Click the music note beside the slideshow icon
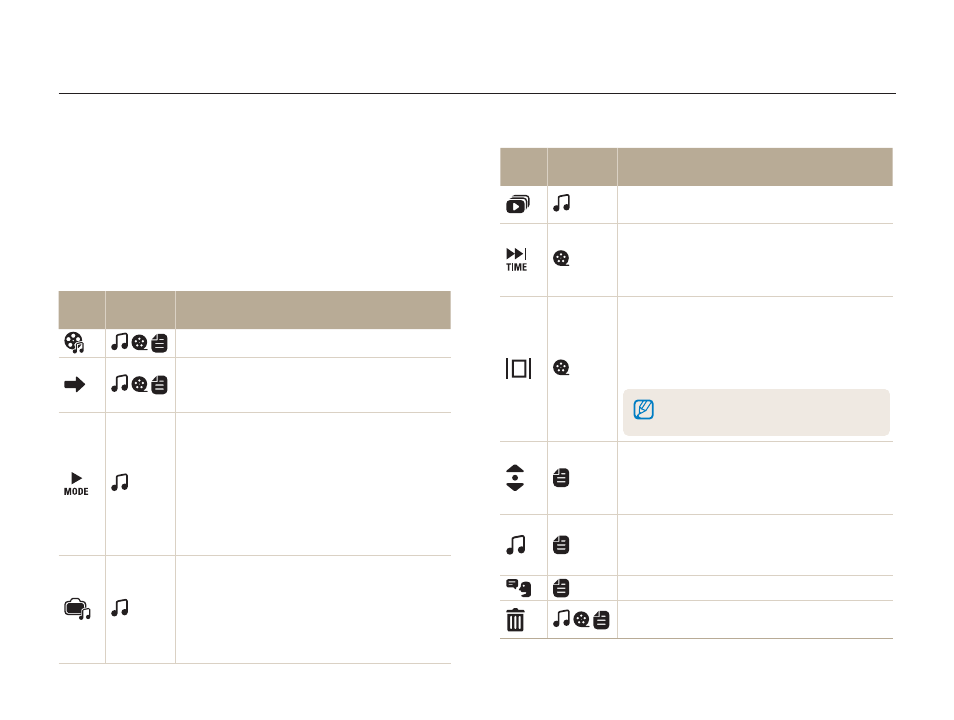The image size is (954, 720). pos(562,203)
